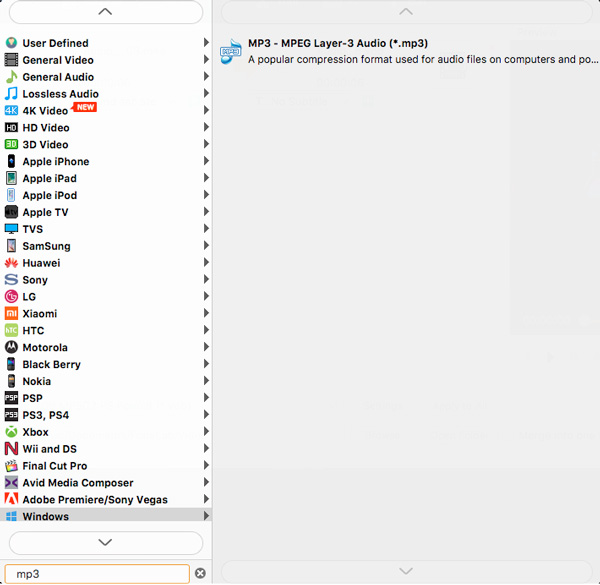Click the LG logo icon
This screenshot has width=600, height=585.
pos(11,296)
